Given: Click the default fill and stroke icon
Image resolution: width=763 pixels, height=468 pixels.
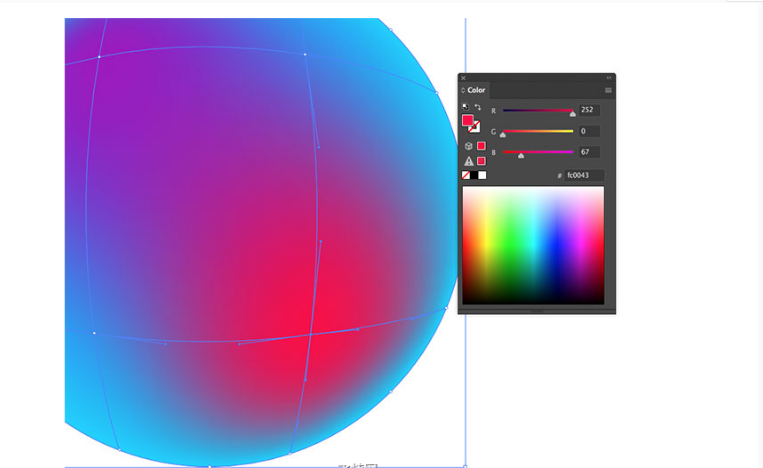Looking at the screenshot, I should (x=465, y=107).
